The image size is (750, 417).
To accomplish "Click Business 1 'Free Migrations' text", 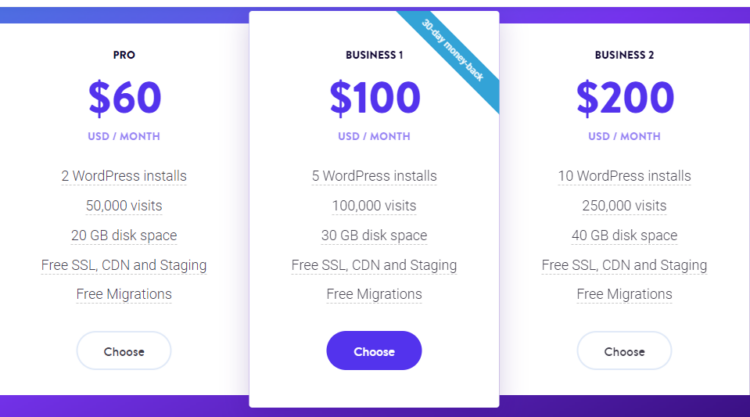I will [374, 294].
